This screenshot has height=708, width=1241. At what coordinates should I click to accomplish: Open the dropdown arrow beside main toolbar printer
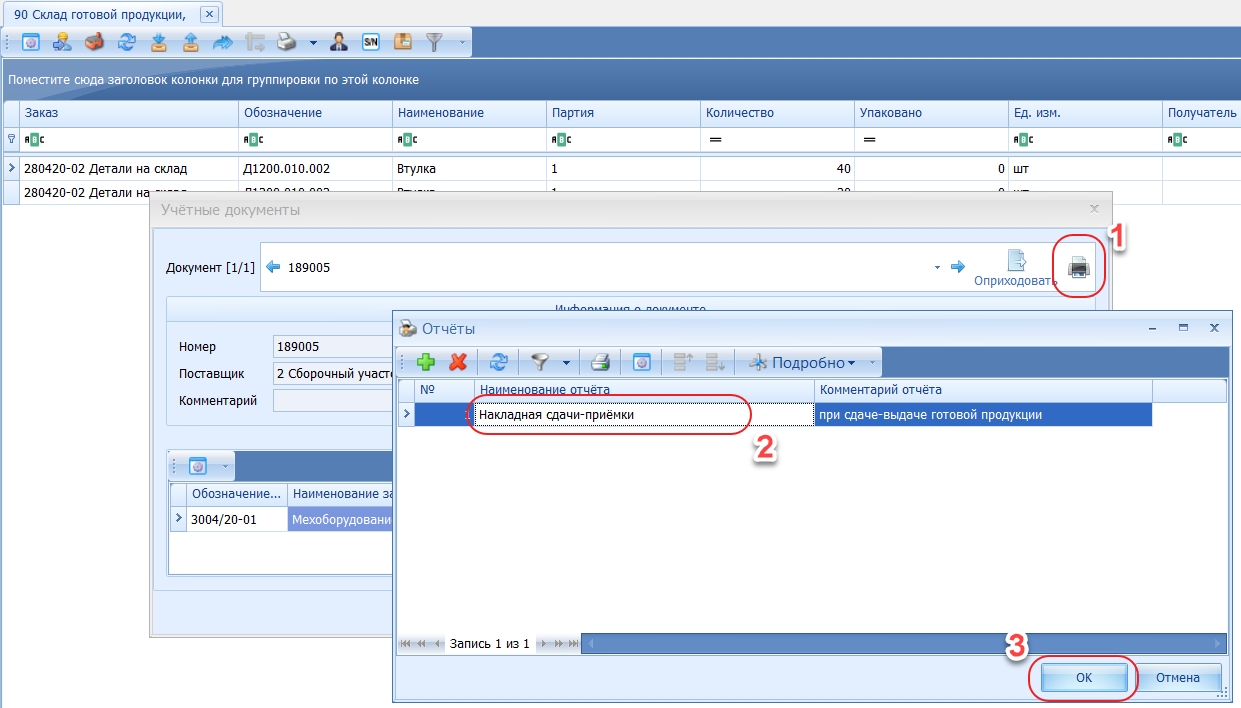[x=313, y=43]
